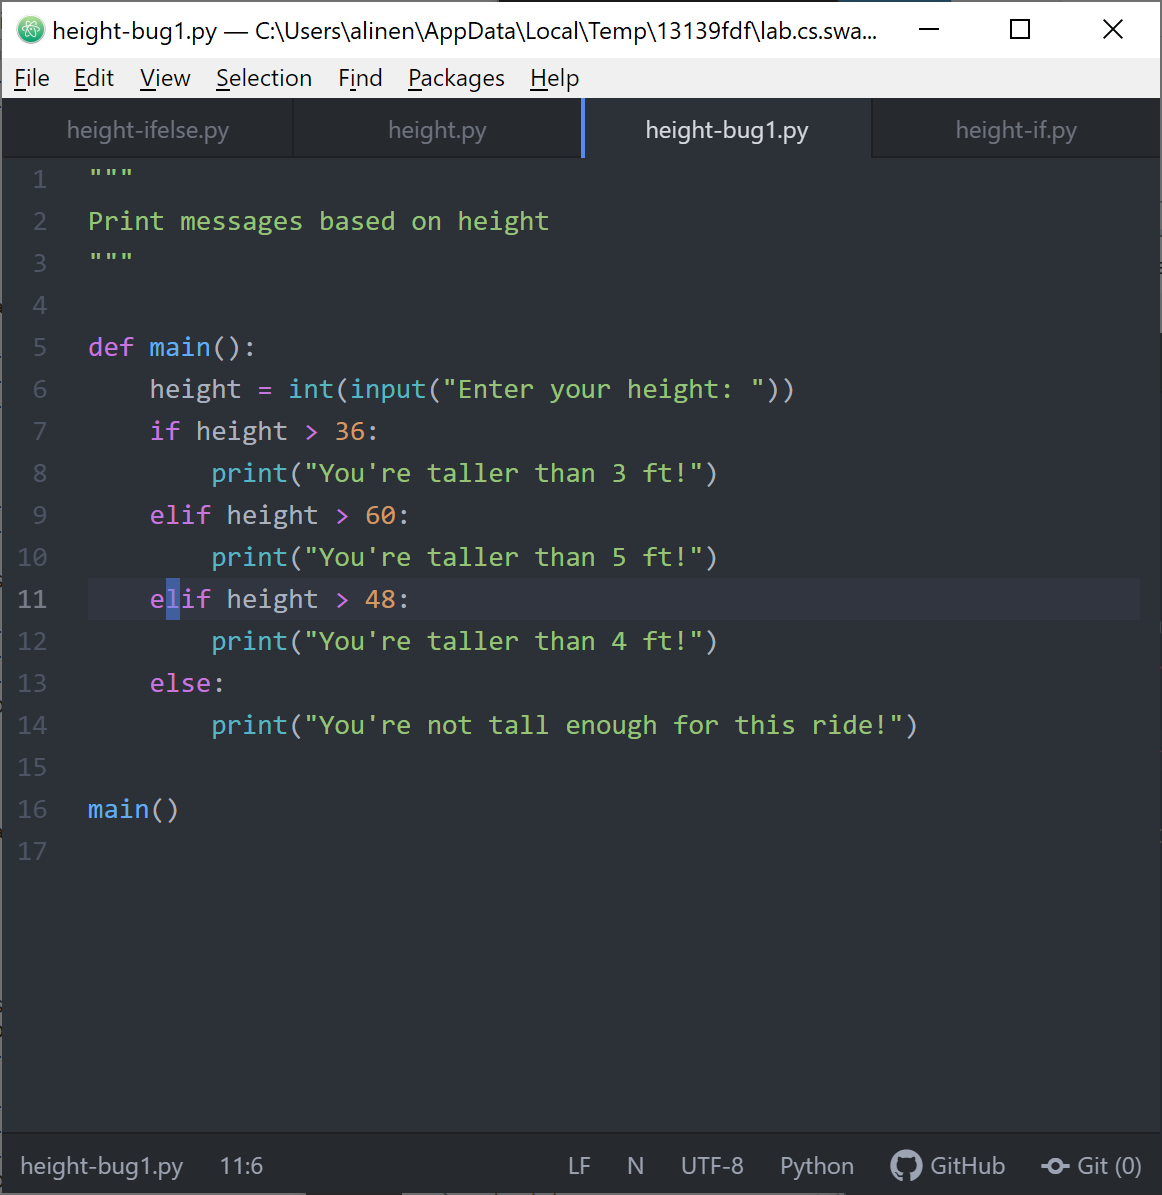Screen dimensions: 1162x1195
Task: Switch to the height-if.py tab
Action: click(1016, 130)
